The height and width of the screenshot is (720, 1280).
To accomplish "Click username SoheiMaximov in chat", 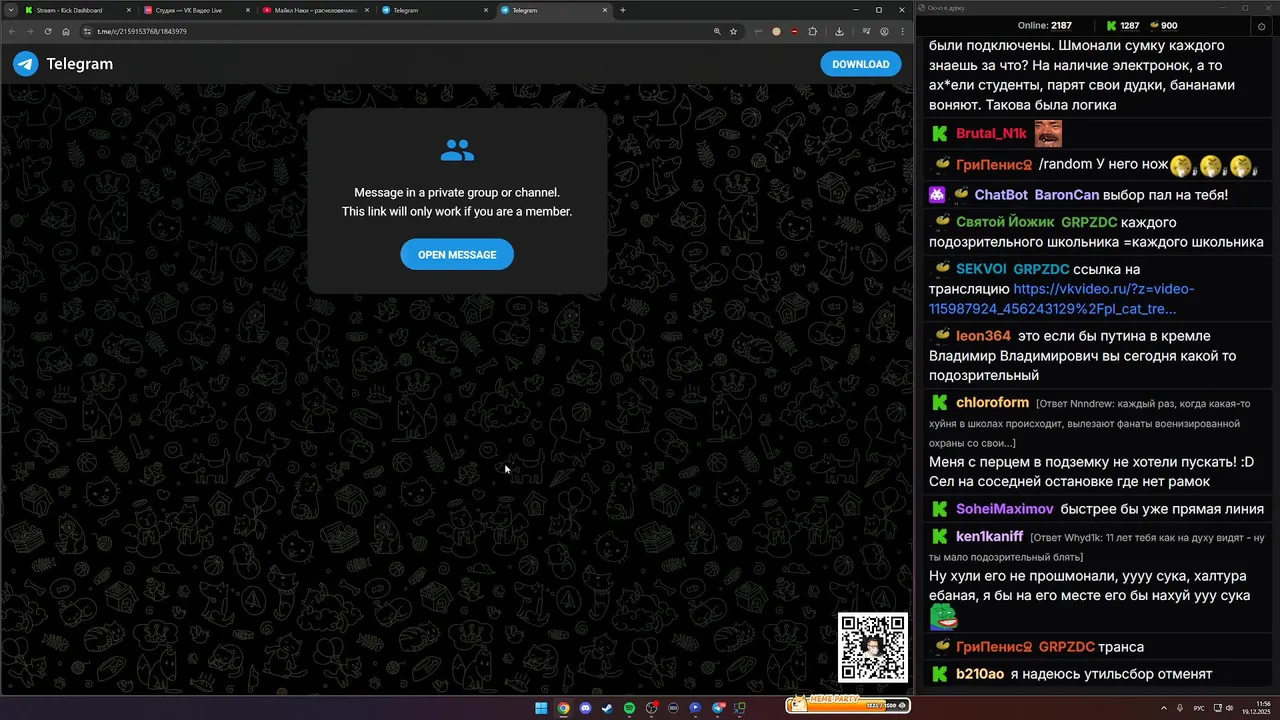I will [1005, 509].
